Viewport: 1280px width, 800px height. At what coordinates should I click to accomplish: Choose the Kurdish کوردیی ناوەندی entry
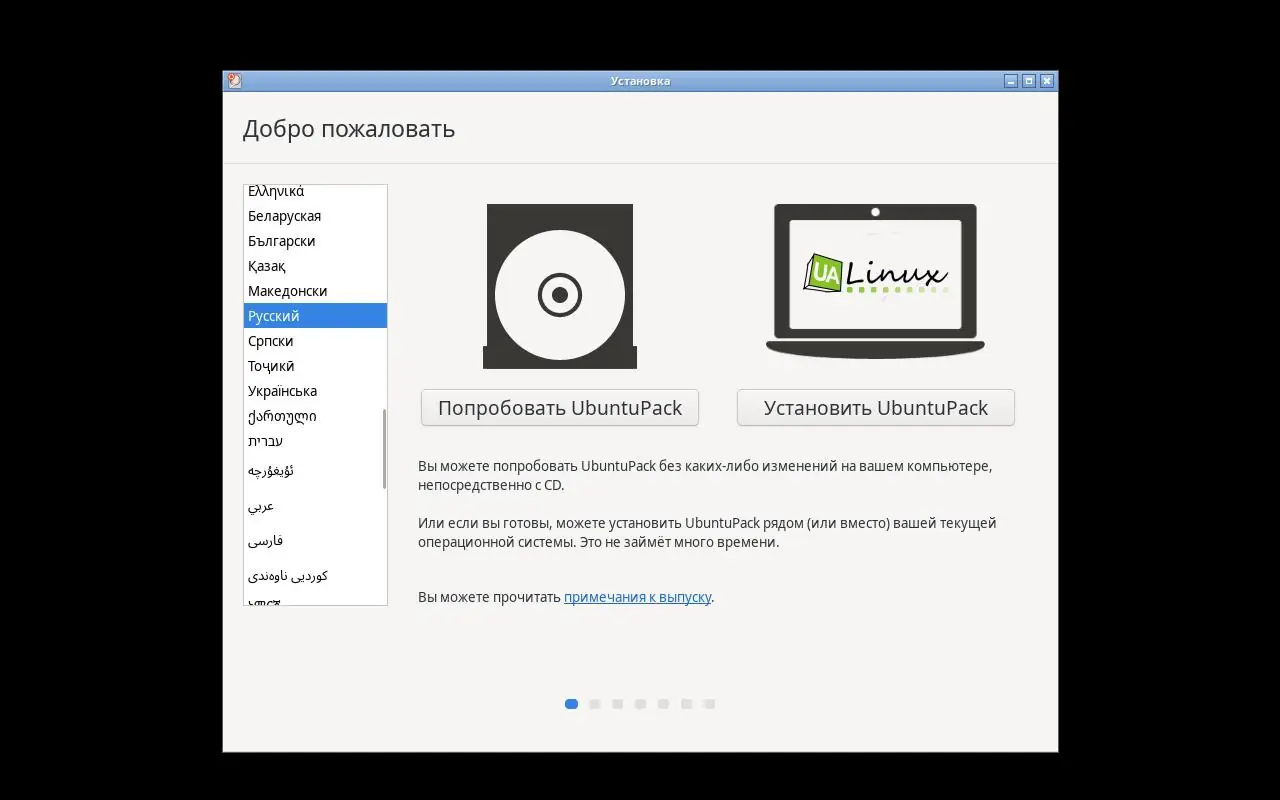(x=315, y=576)
